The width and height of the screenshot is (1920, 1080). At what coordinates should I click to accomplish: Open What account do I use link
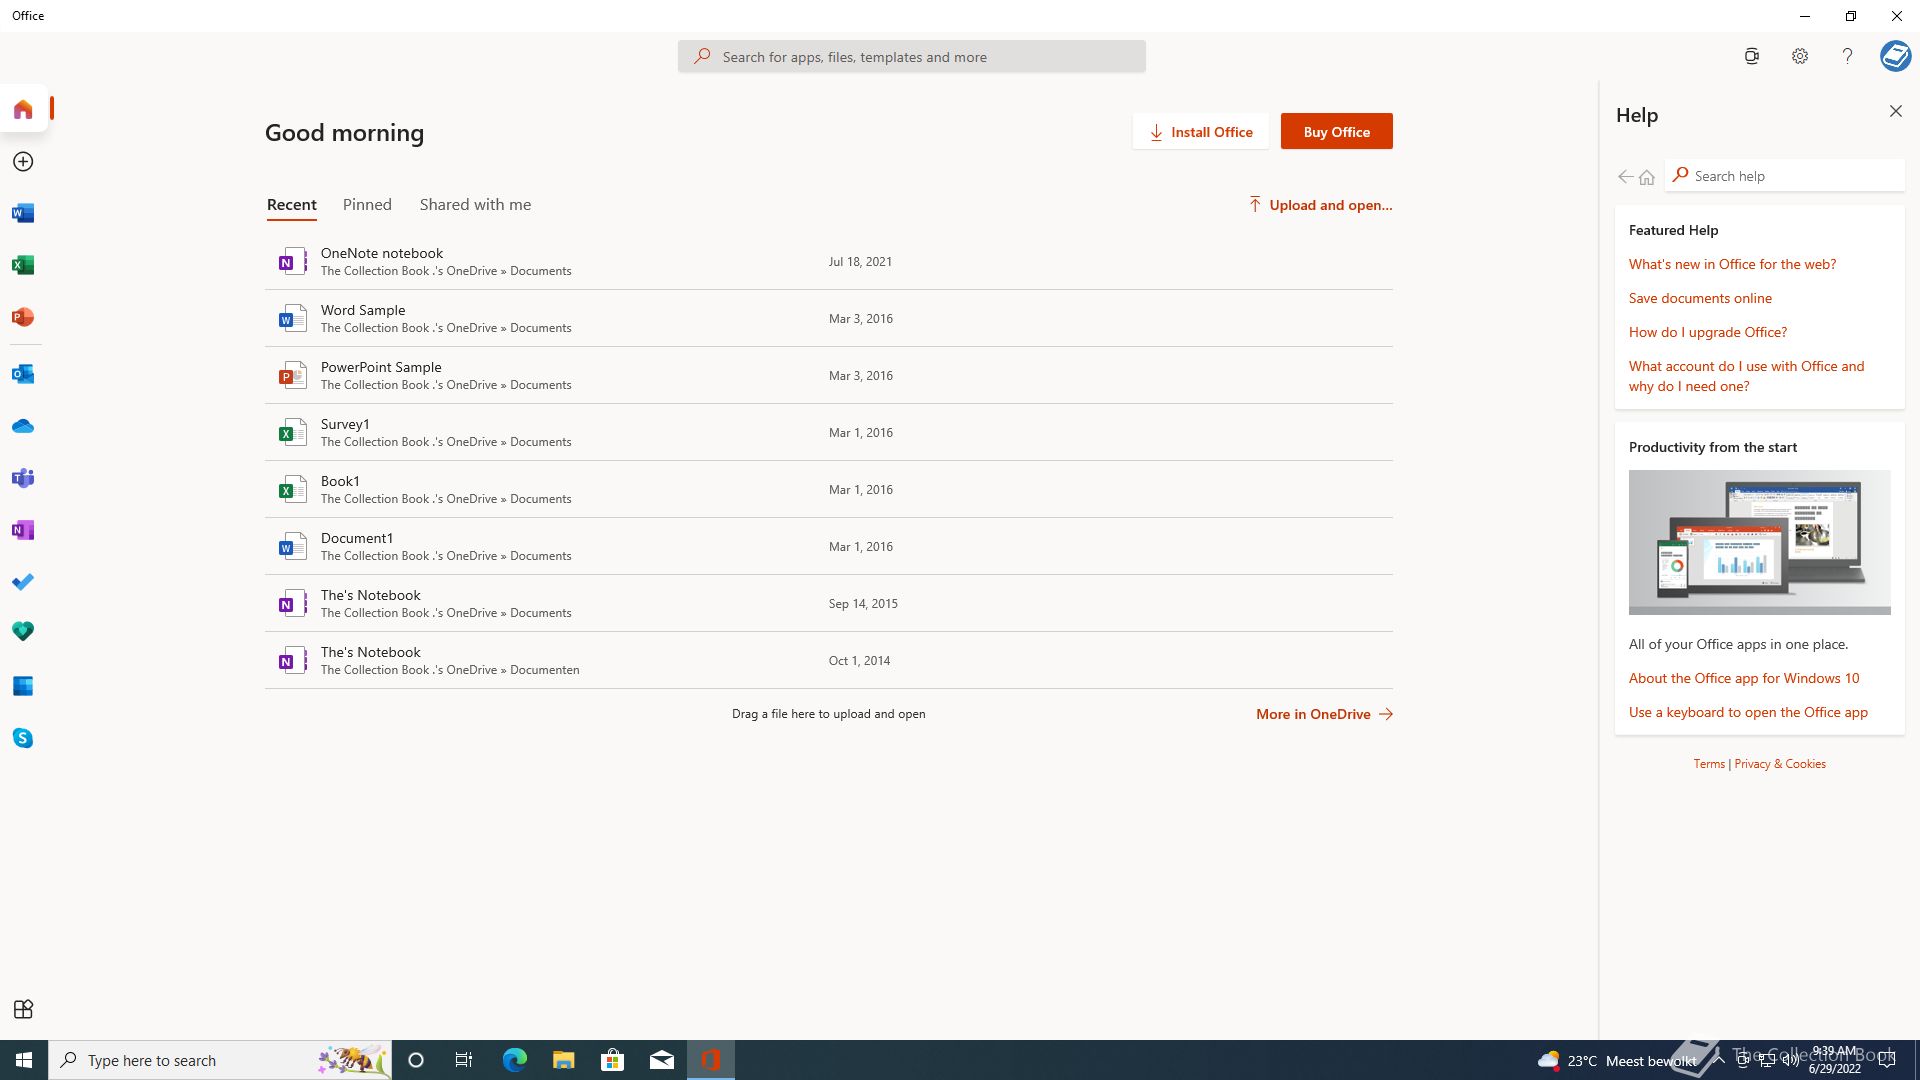pyautogui.click(x=1746, y=376)
